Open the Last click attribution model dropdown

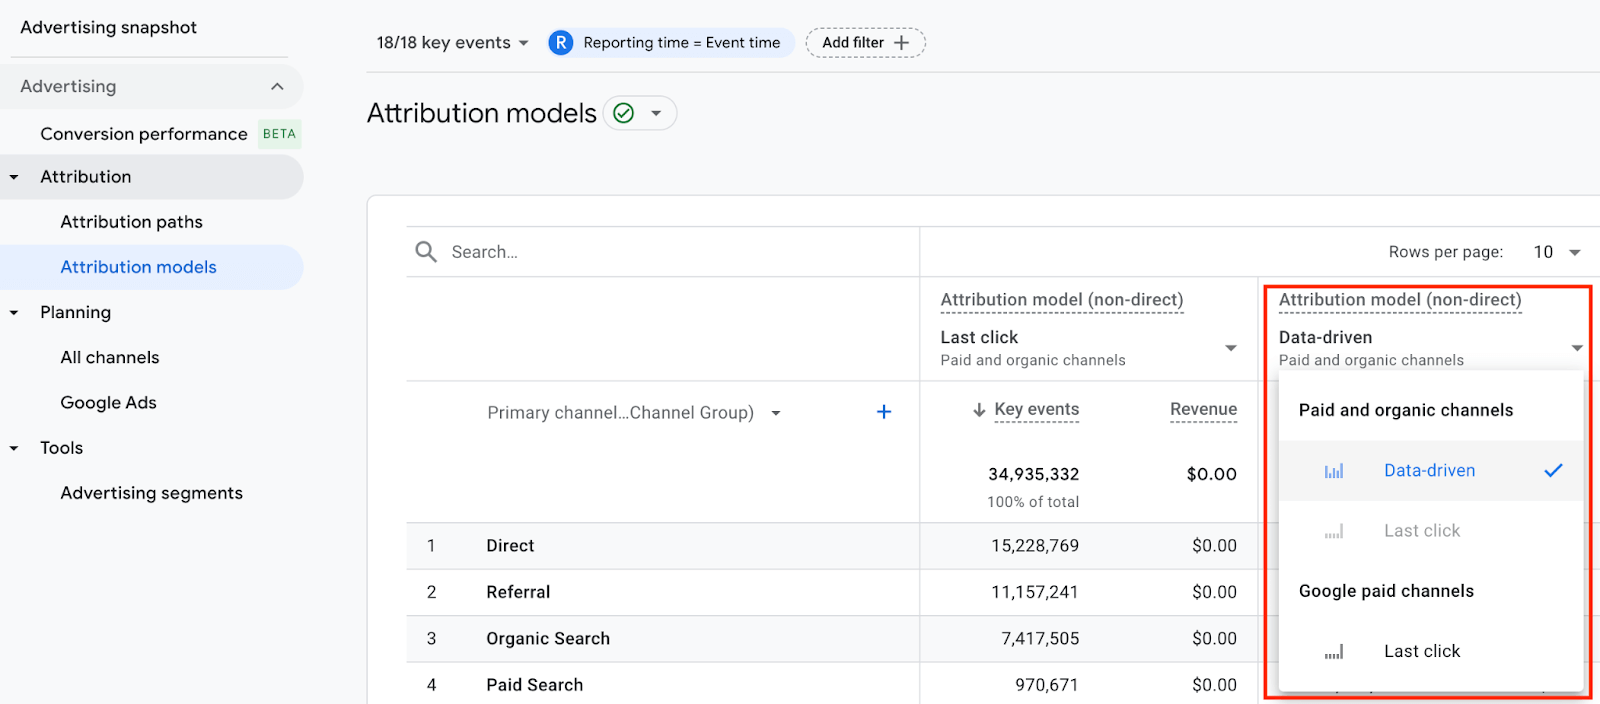[1089, 348]
